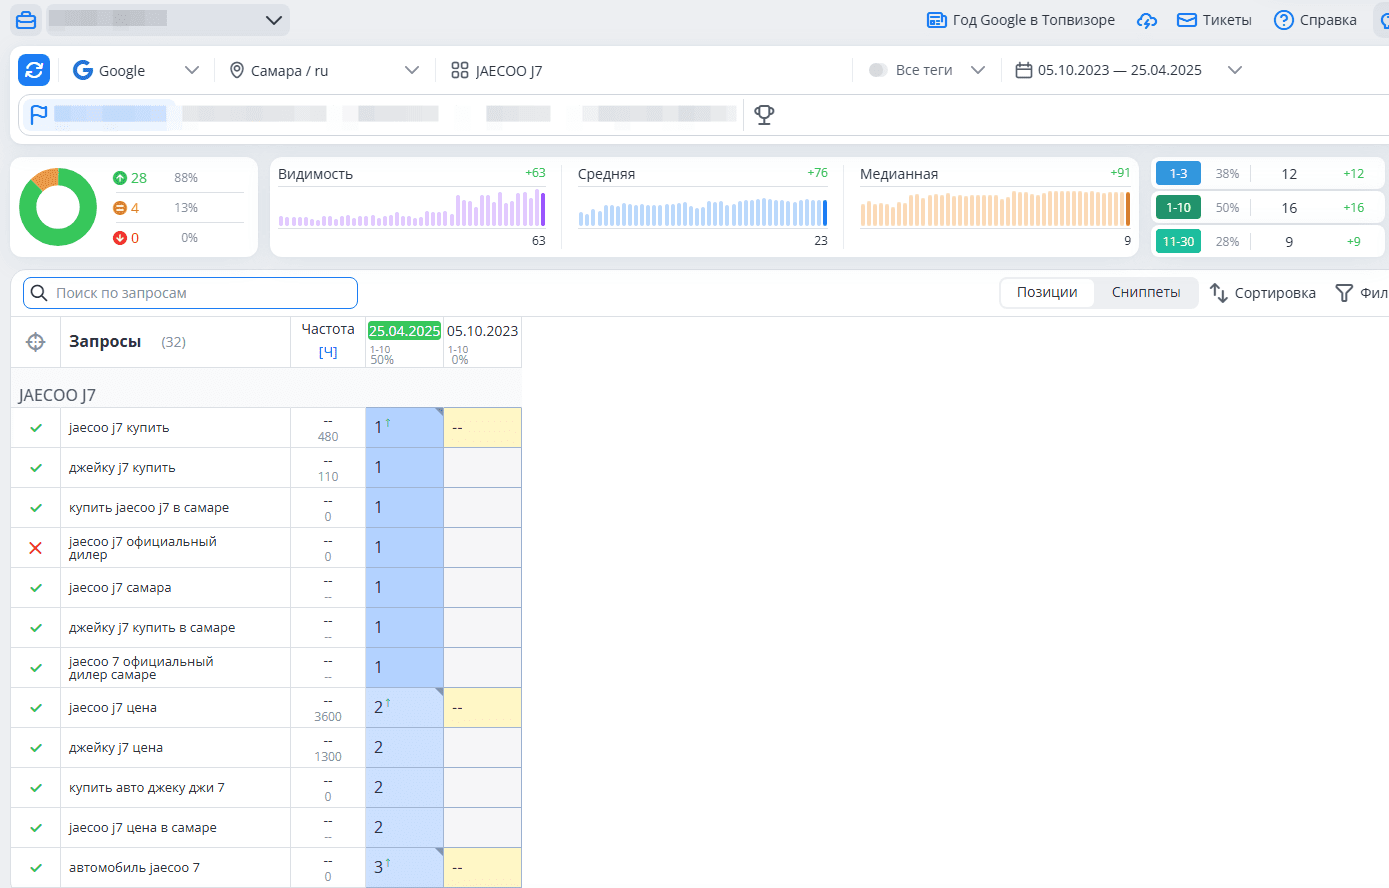The height and width of the screenshot is (888, 1389).
Task: Toggle check mark for автомобиль jaecoo 7
Action: click(x=36, y=868)
